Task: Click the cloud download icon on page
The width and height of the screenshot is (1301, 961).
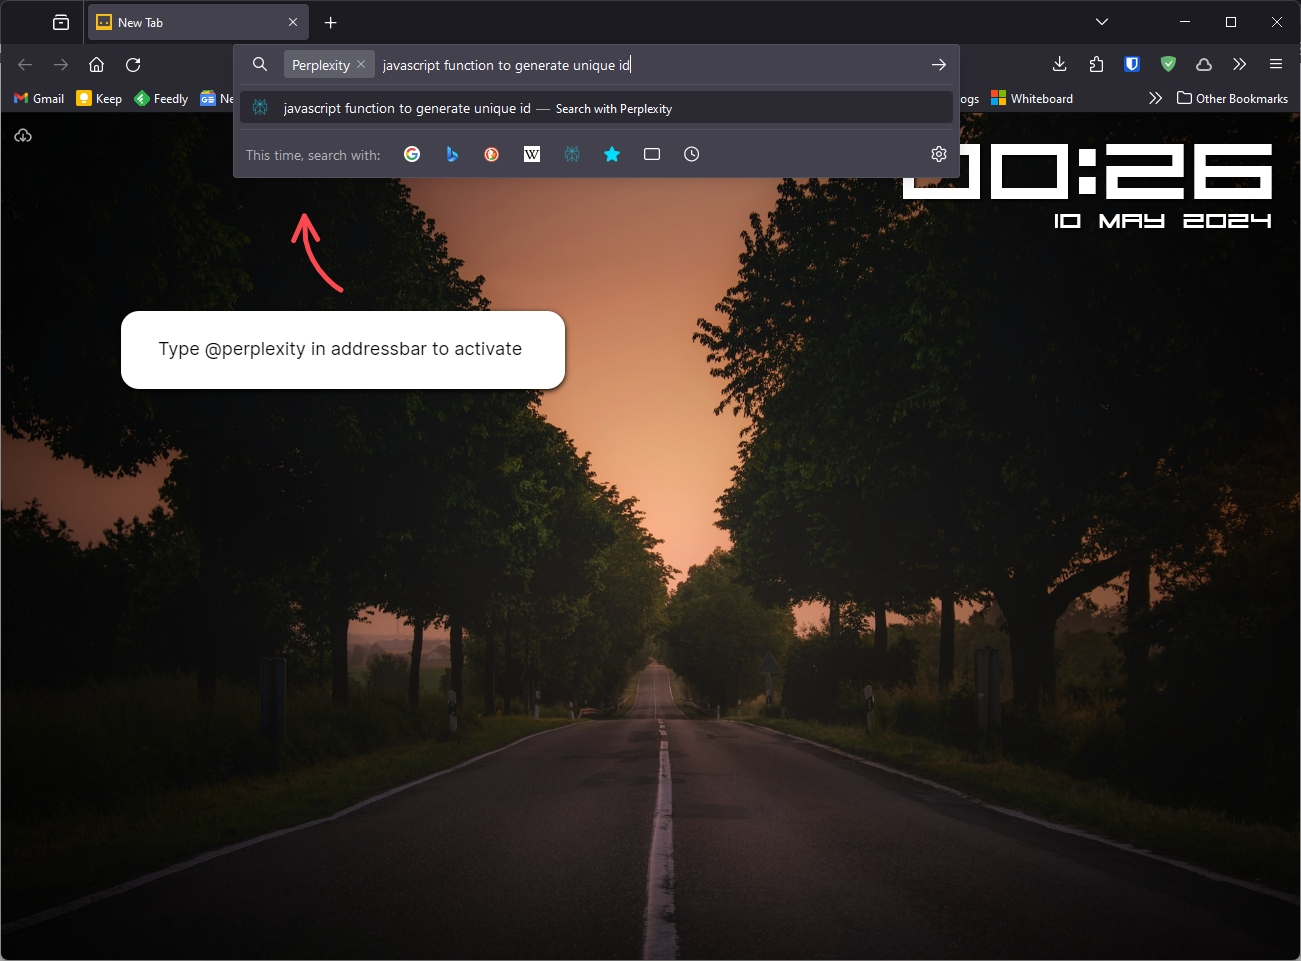Action: coord(23,135)
